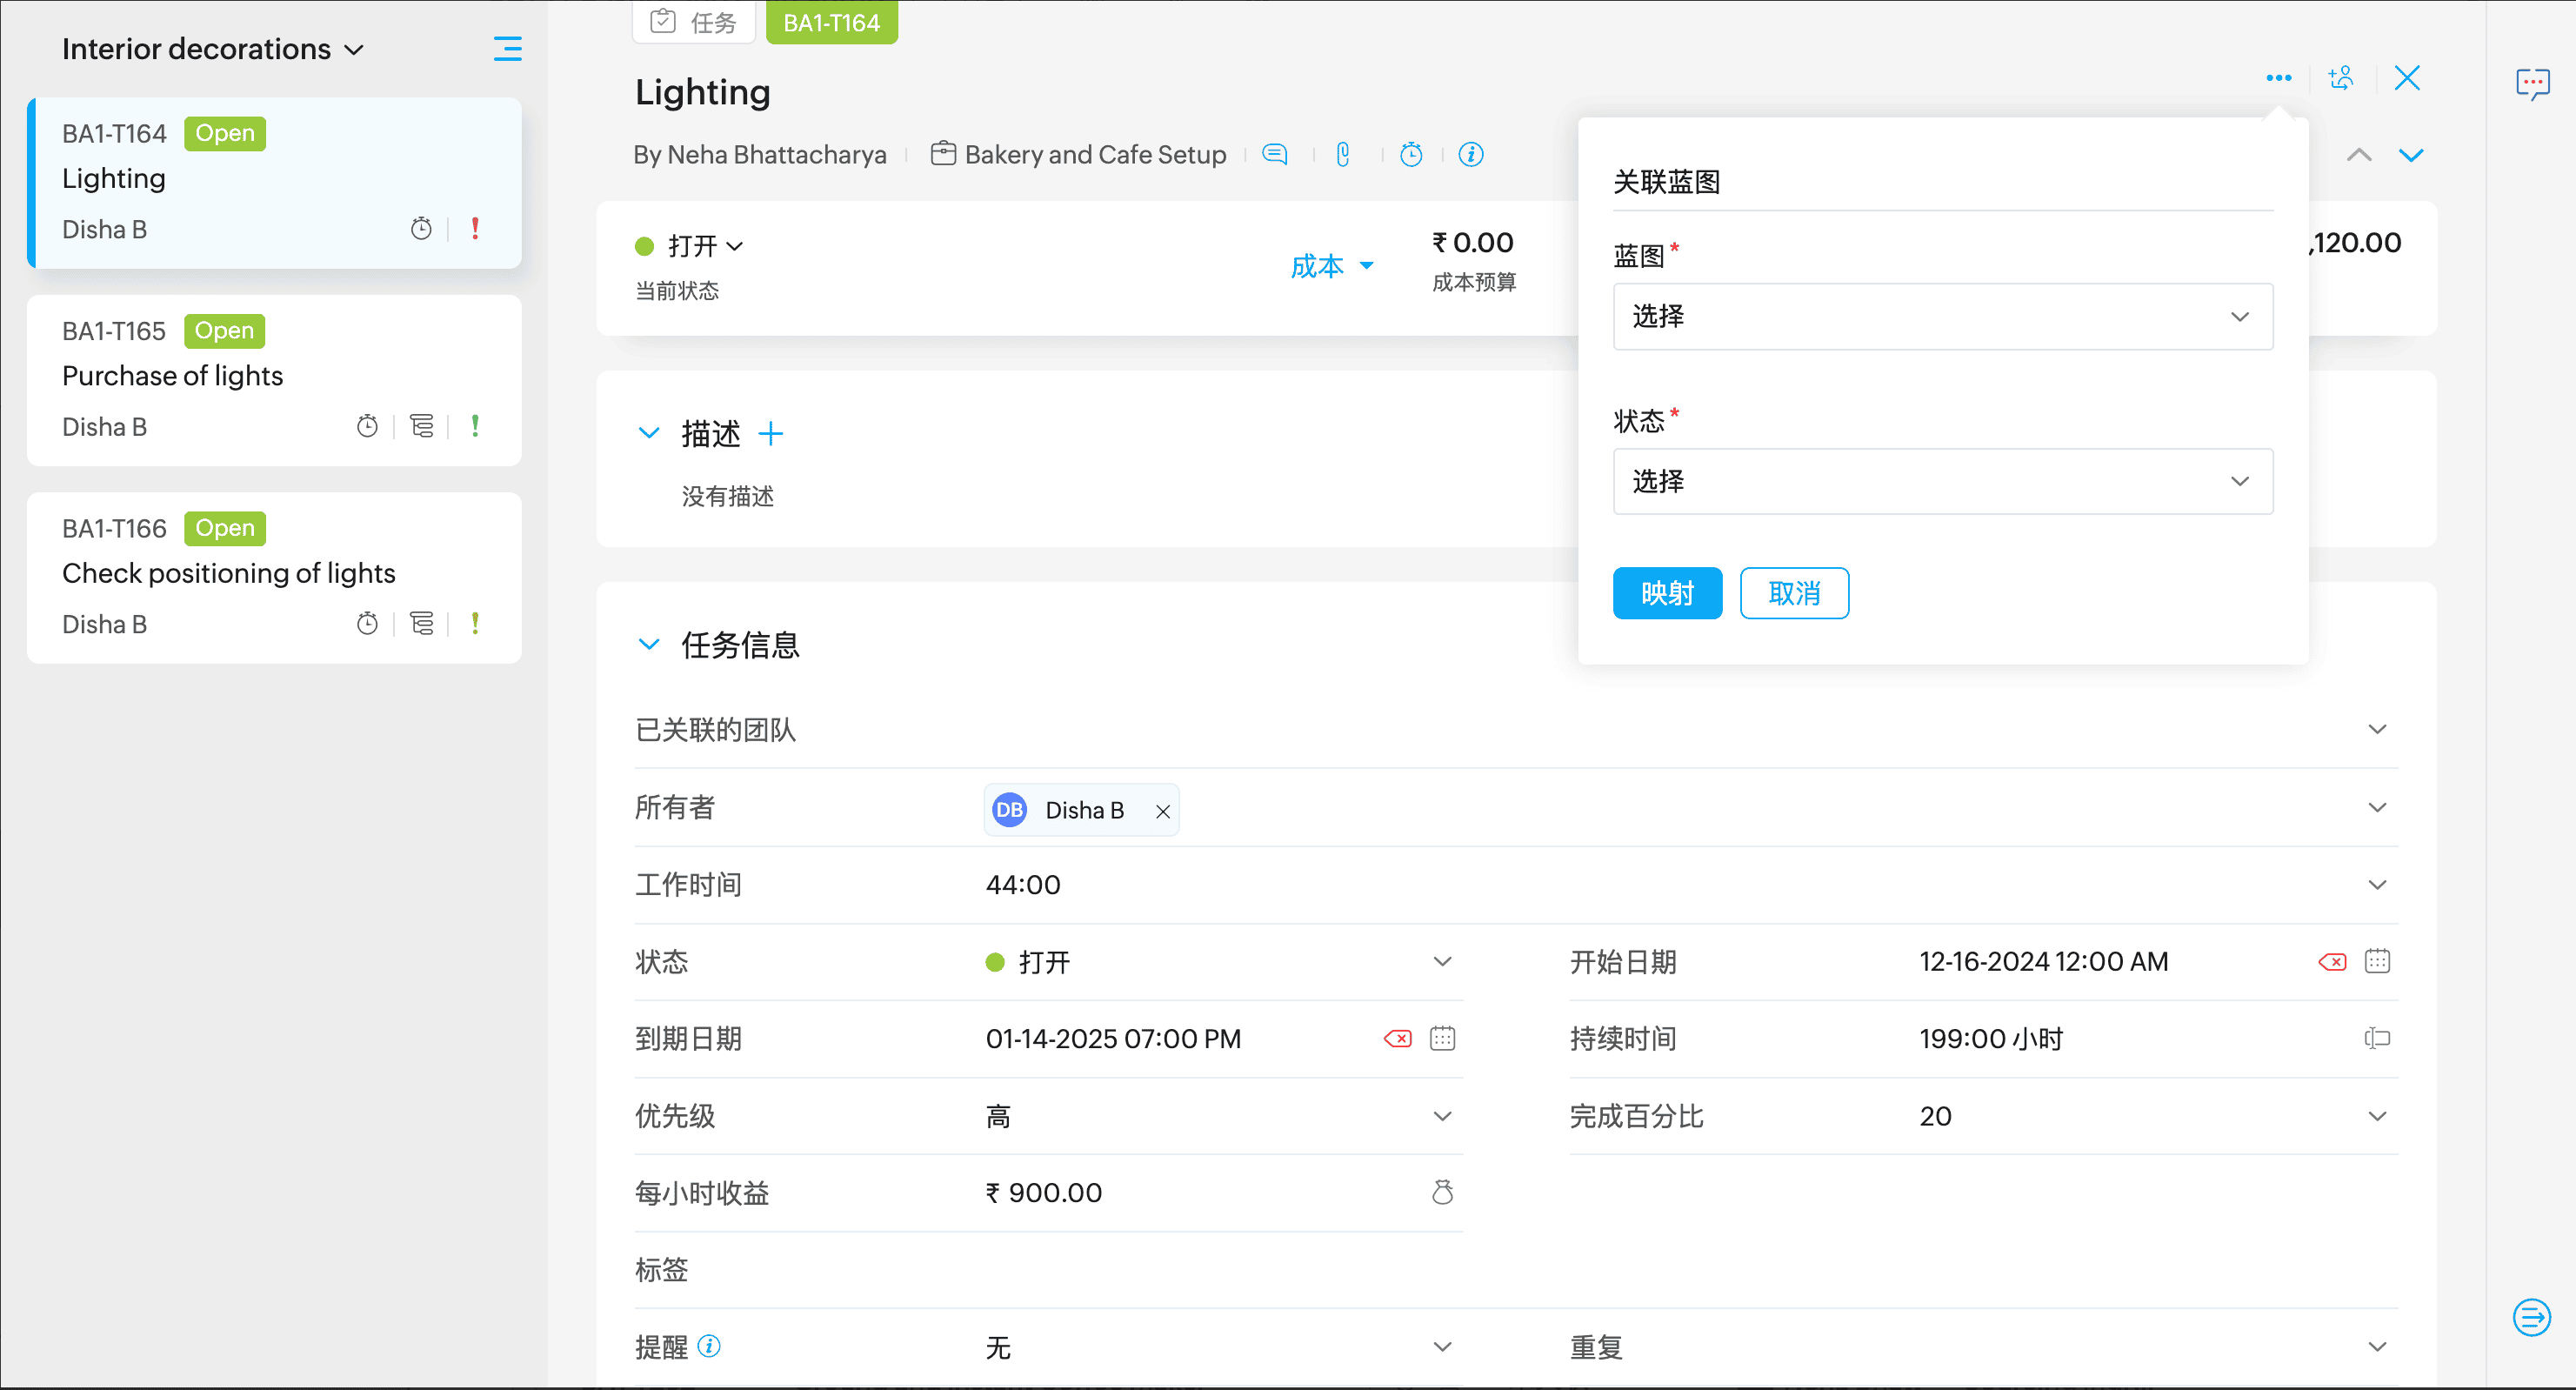Collapse the 描述 section chevron

pyautogui.click(x=649, y=433)
